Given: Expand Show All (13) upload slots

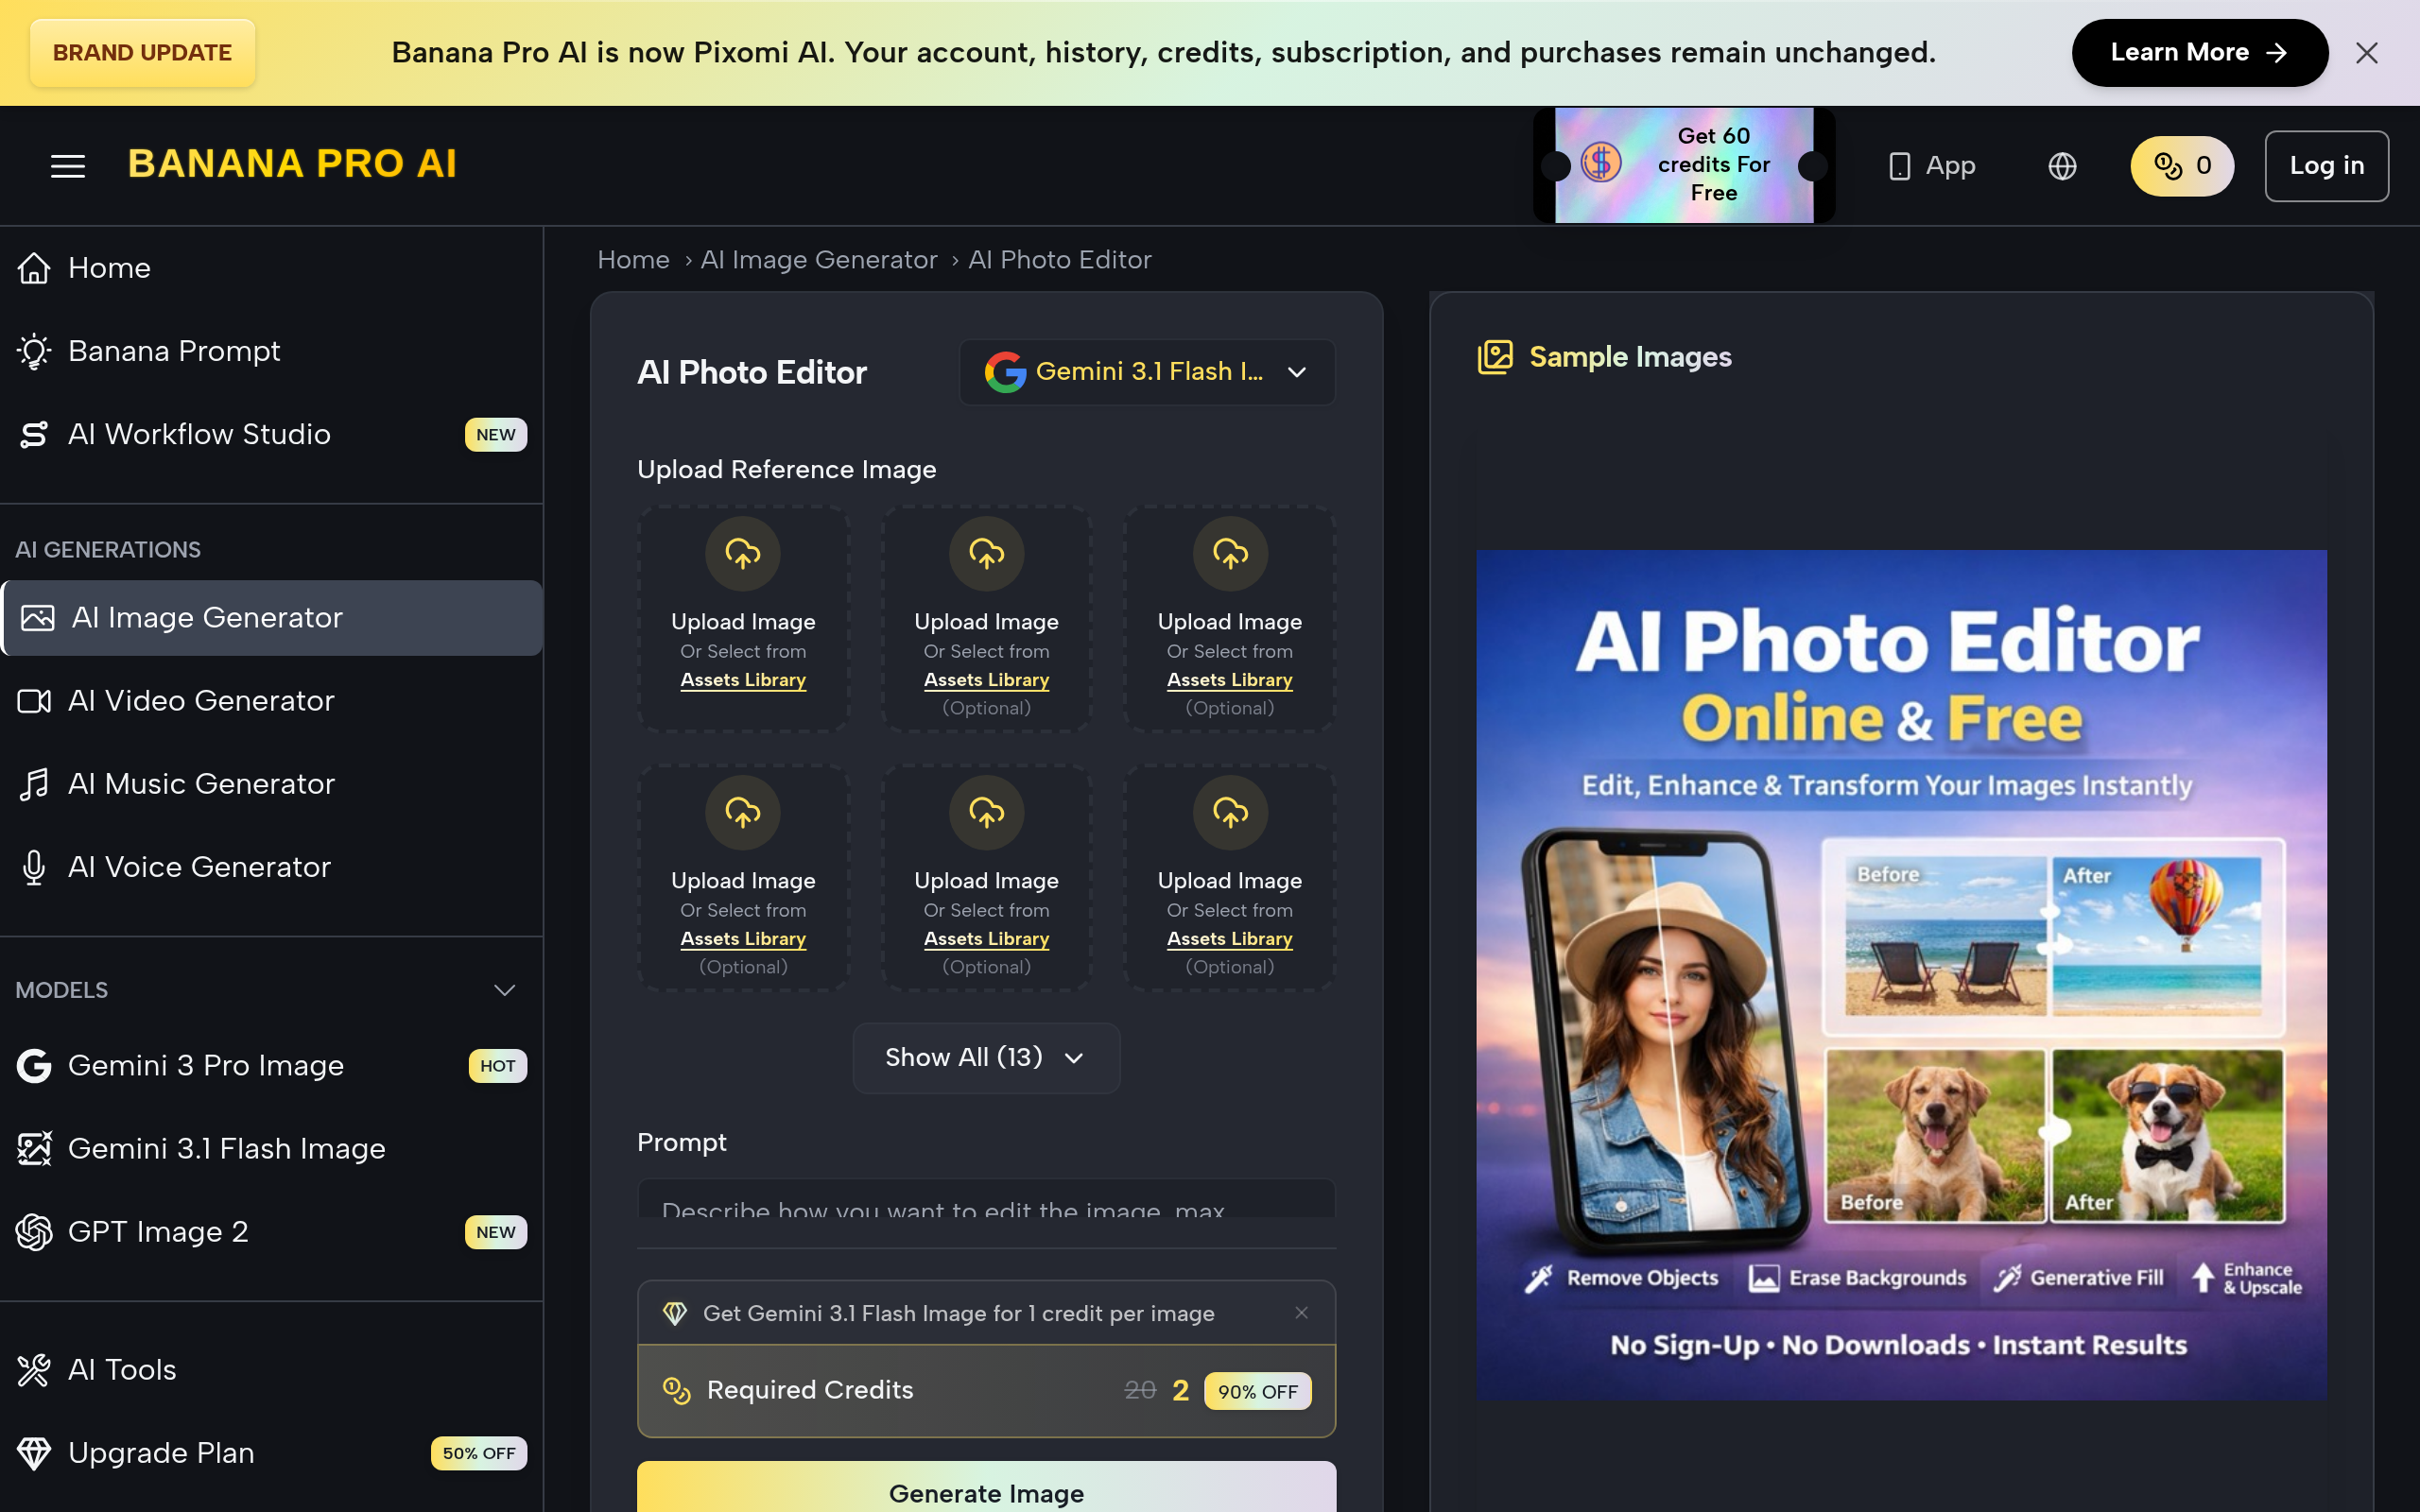Looking at the screenshot, I should pos(986,1058).
